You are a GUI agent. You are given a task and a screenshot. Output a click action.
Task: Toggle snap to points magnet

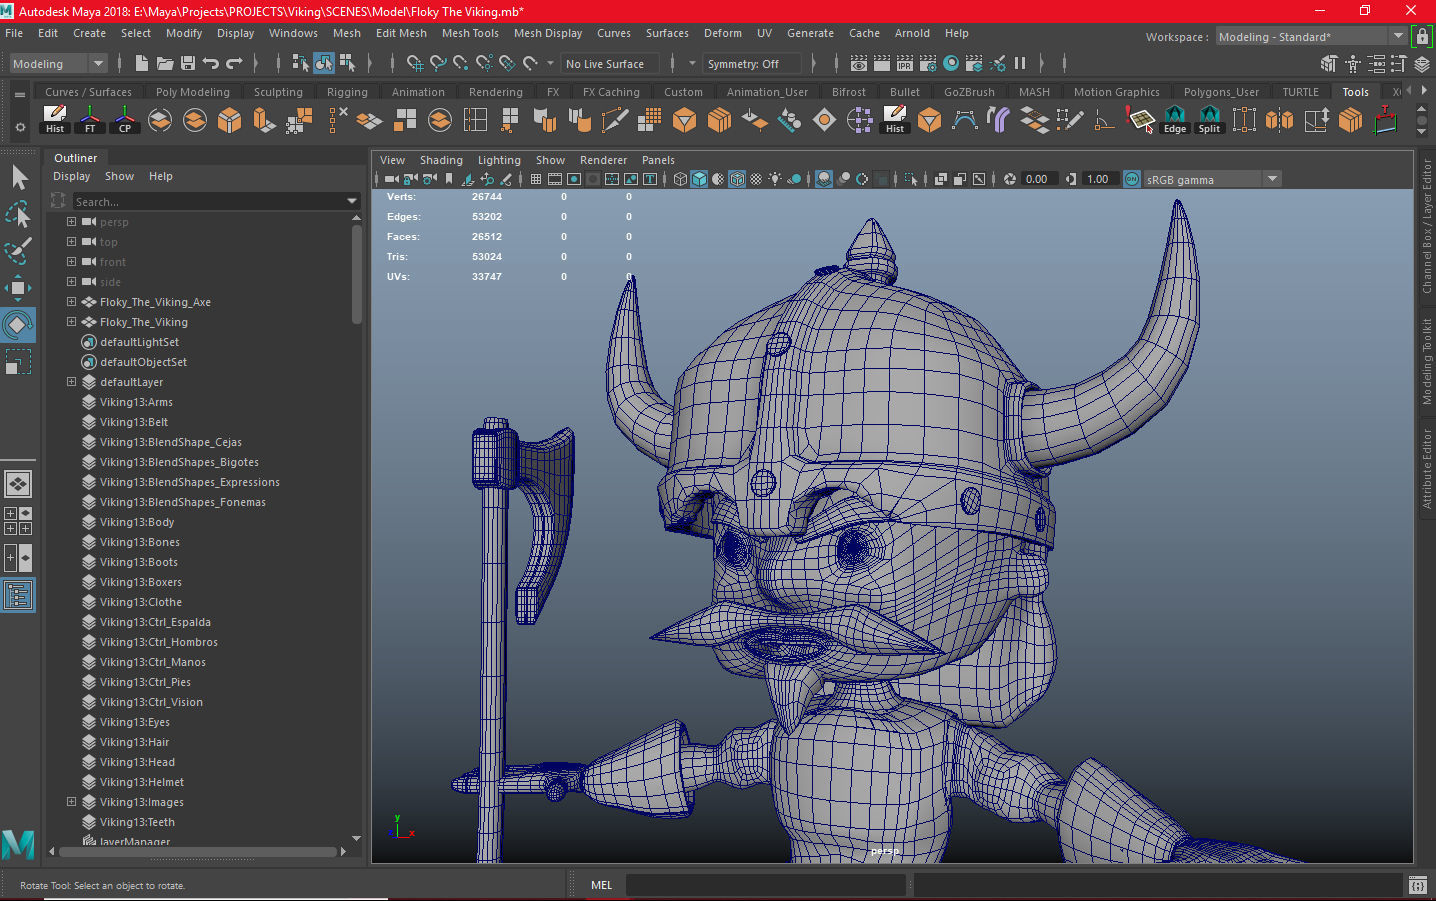point(461,63)
